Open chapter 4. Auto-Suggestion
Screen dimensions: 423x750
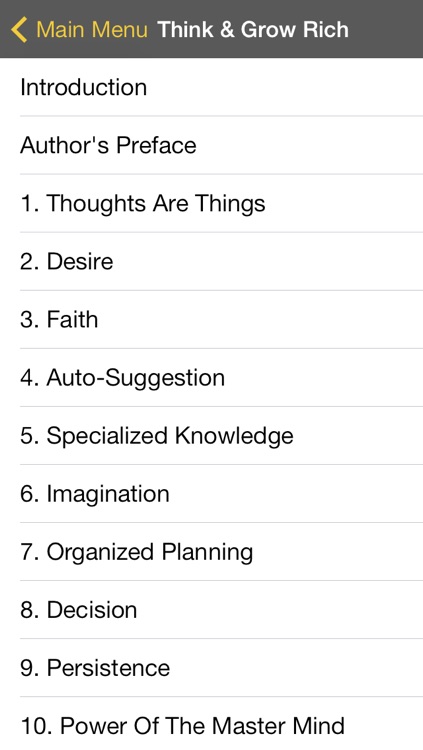[x=212, y=377]
